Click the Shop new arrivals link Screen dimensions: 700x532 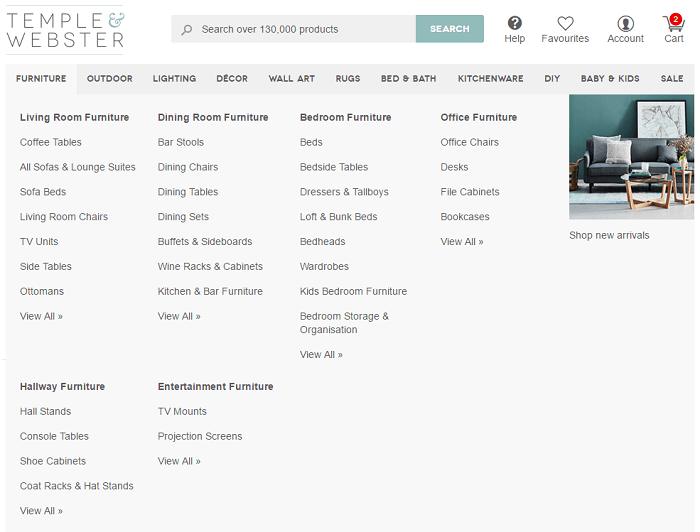tap(609, 236)
